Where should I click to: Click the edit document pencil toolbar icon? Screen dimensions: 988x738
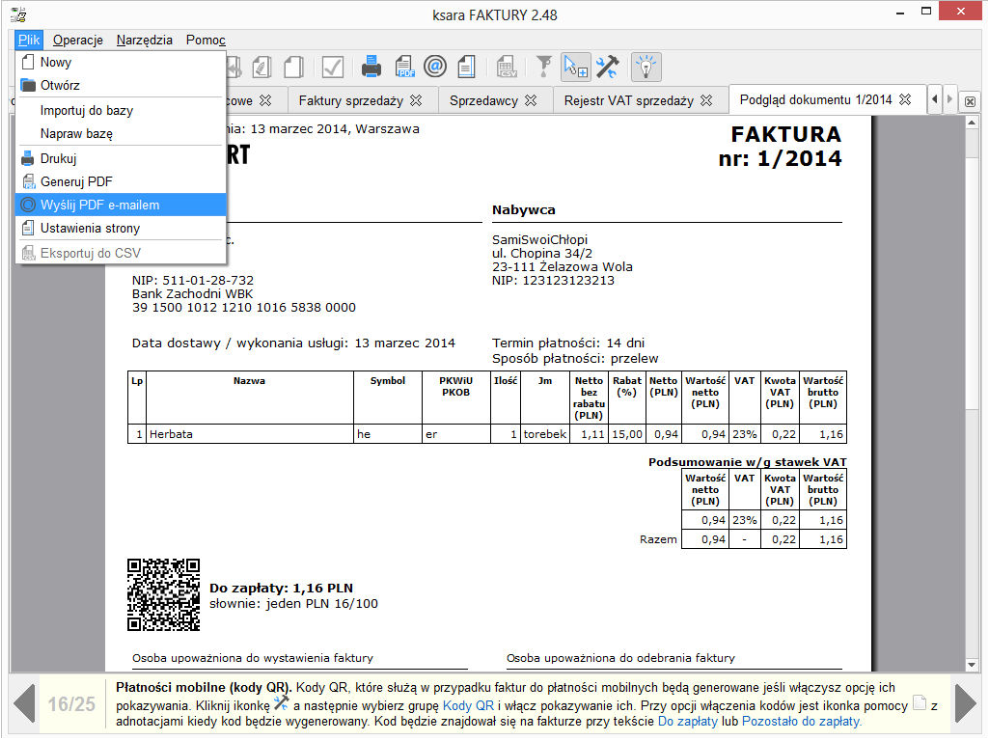click(x=262, y=67)
